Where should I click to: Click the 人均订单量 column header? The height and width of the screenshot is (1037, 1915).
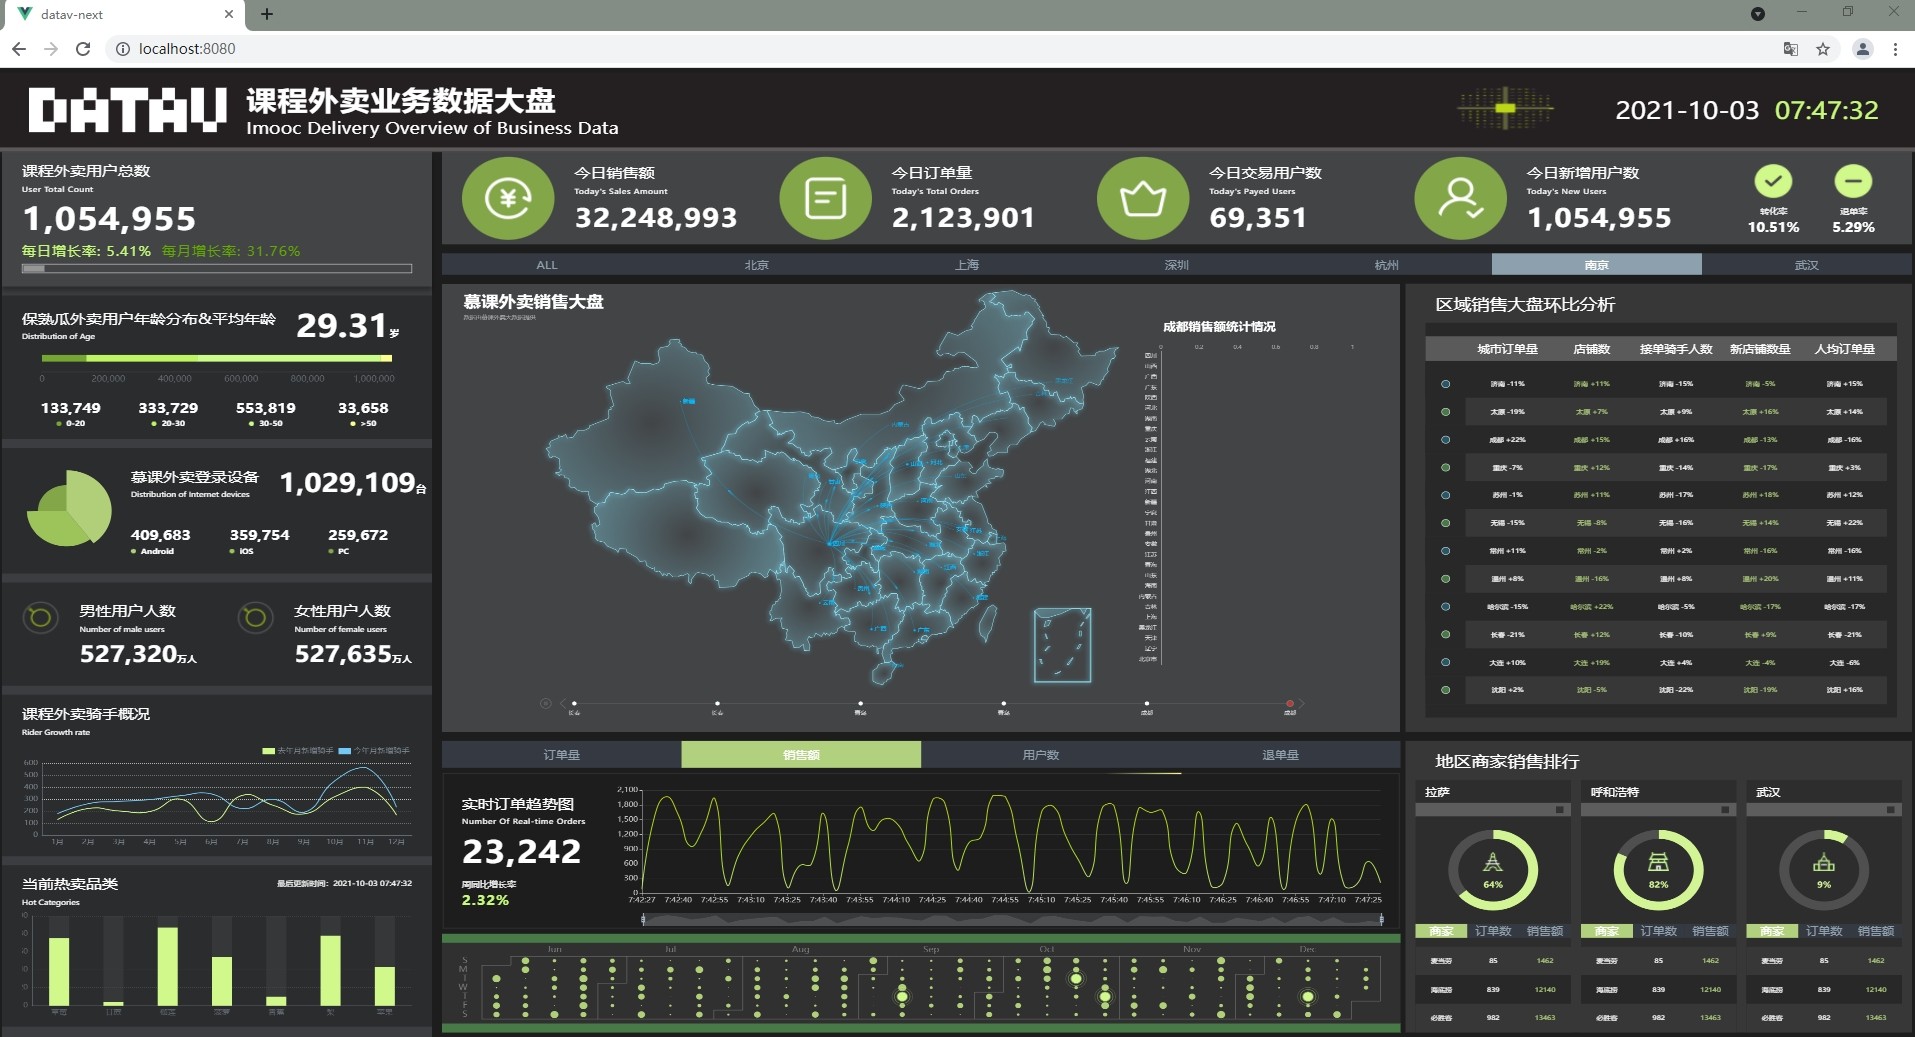click(1845, 349)
